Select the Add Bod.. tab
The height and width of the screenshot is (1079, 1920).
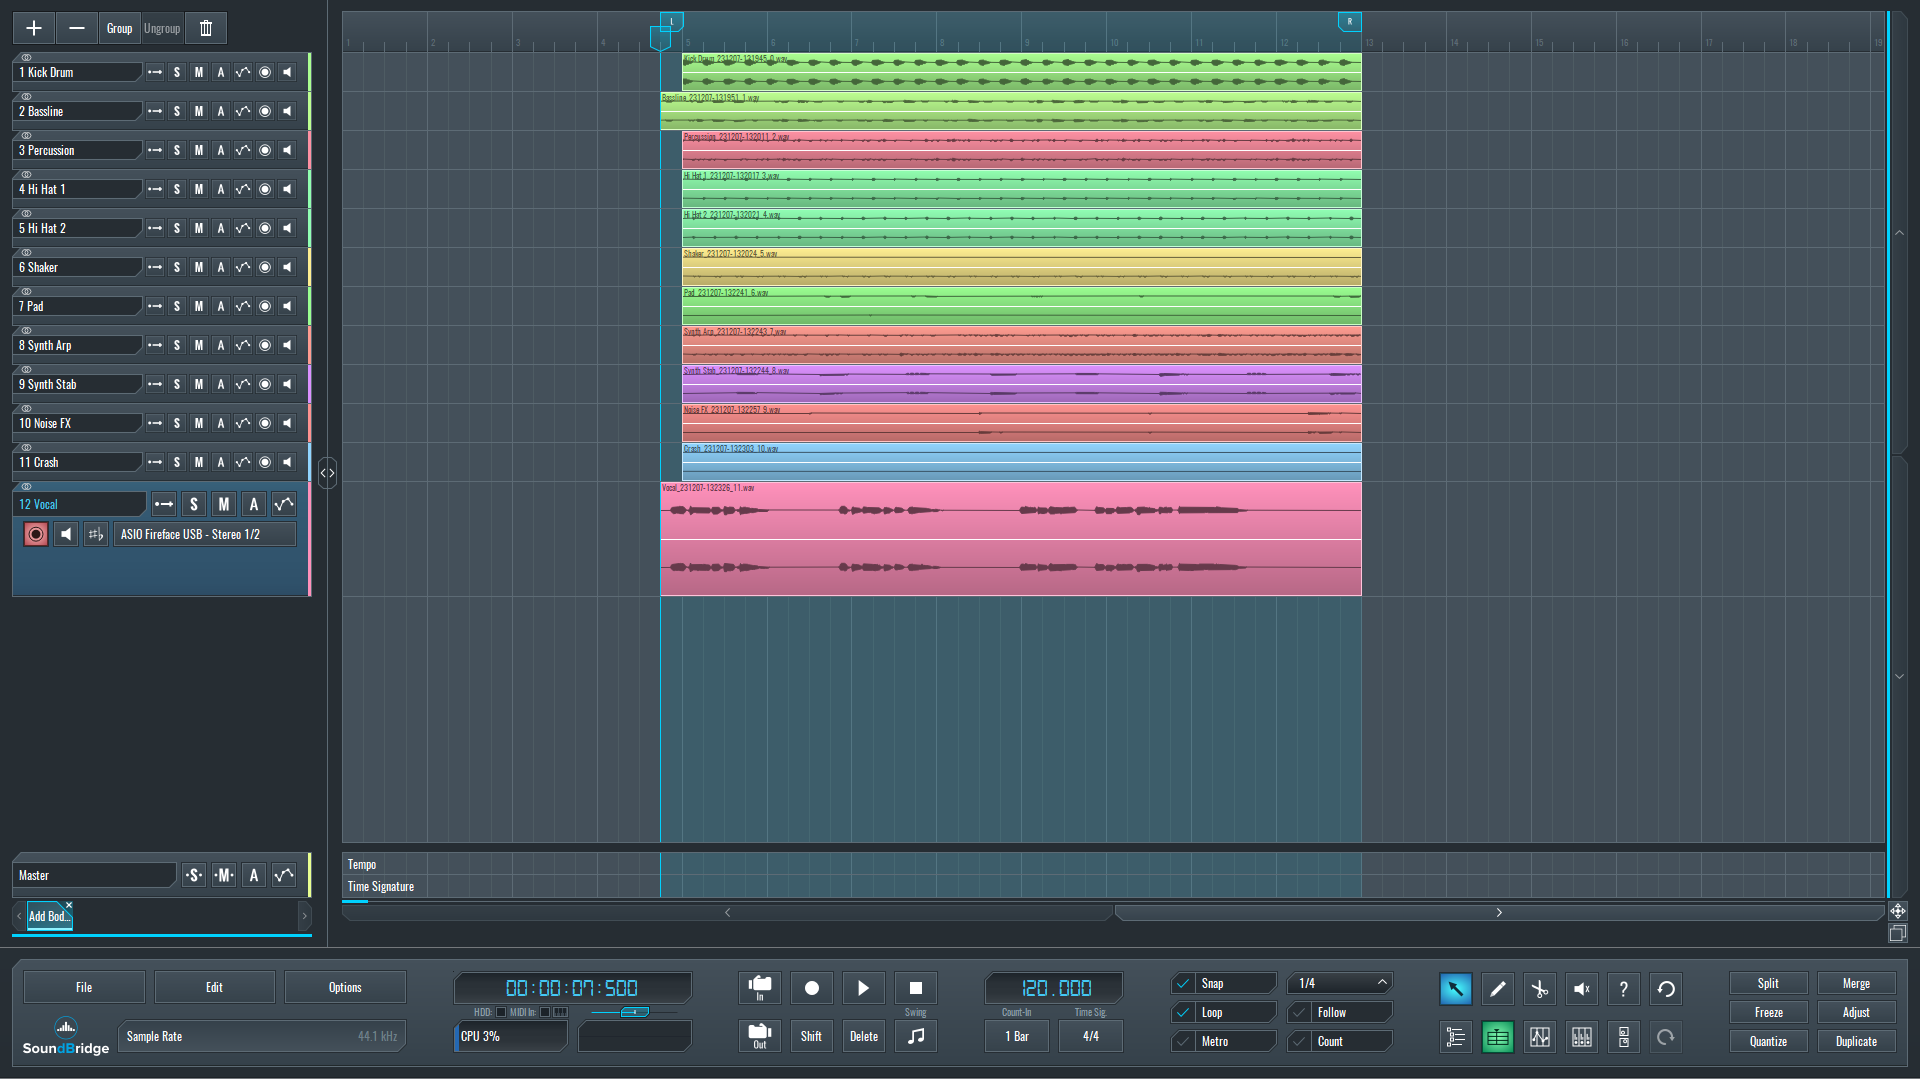click(x=48, y=916)
